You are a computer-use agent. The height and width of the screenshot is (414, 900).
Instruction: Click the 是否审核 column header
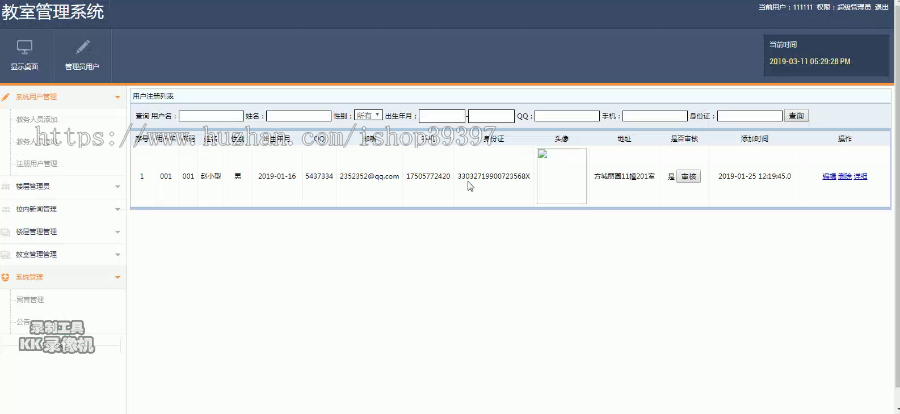coord(684,139)
